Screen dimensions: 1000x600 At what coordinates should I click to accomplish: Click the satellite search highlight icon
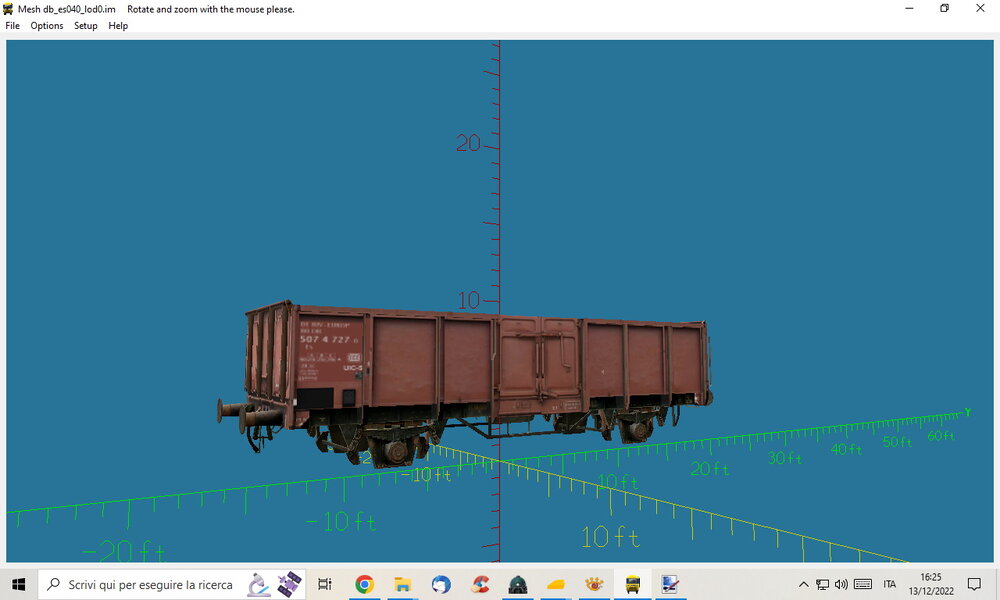point(289,584)
